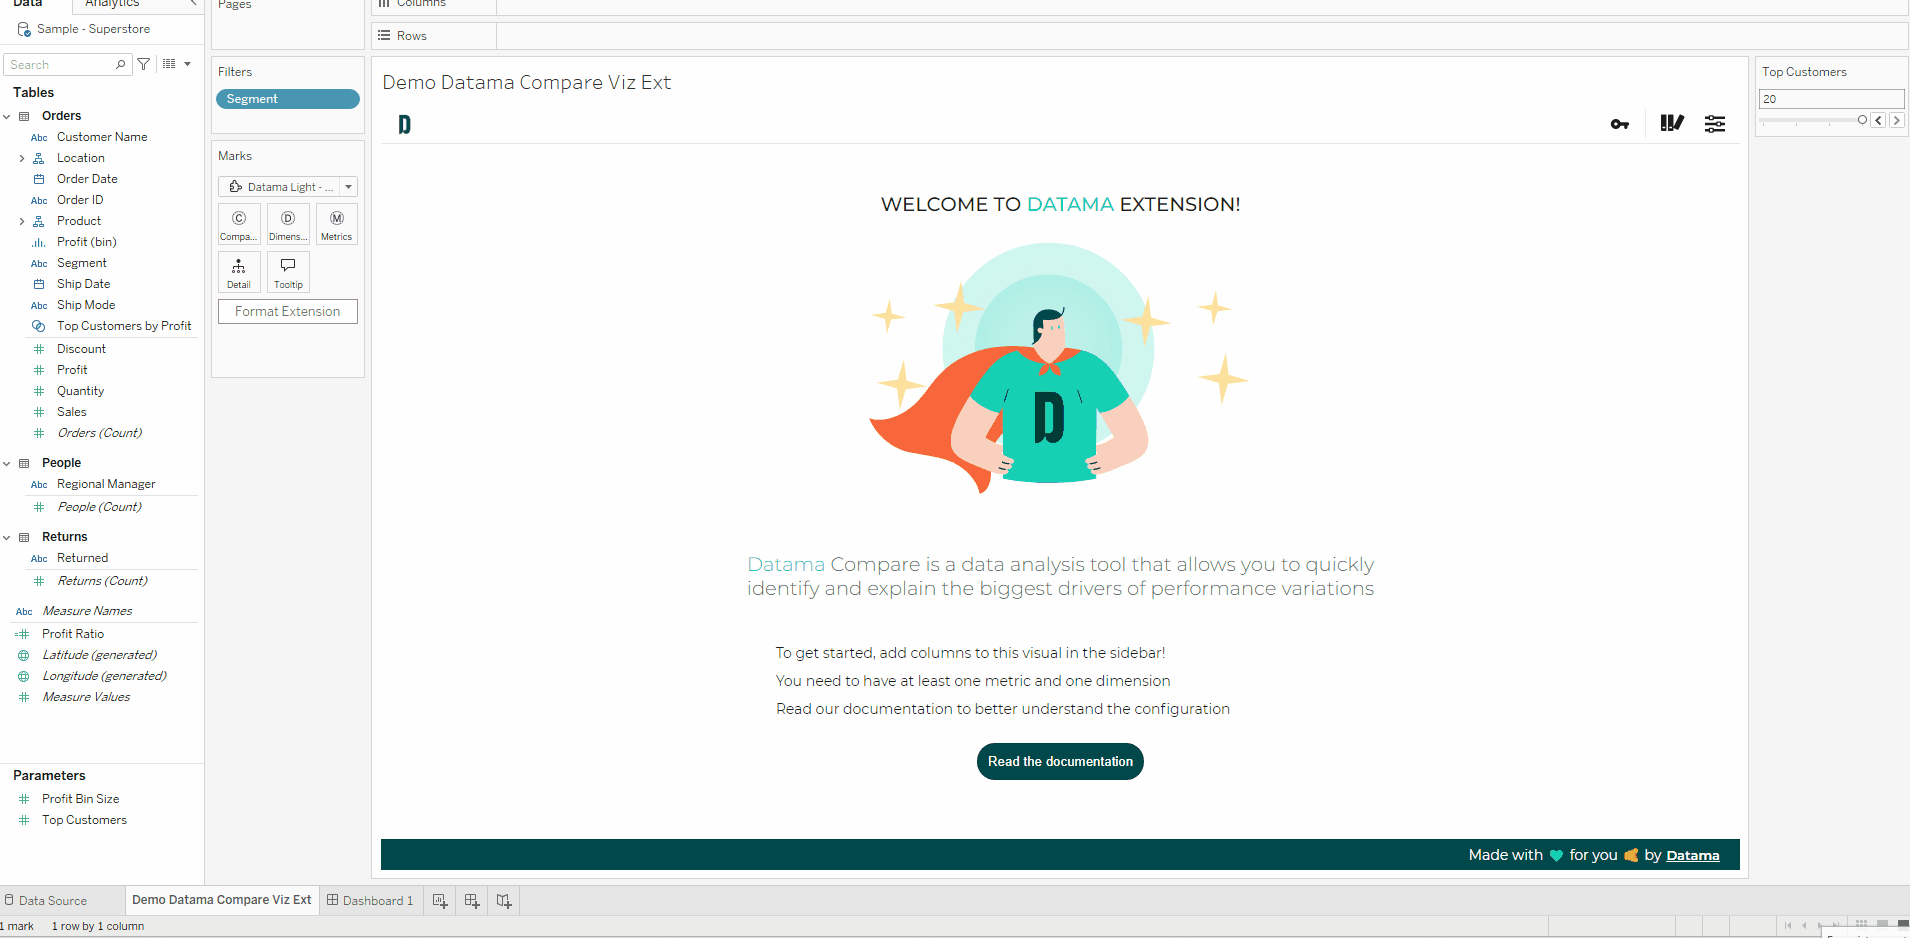The height and width of the screenshot is (938, 1910).
Task: Click the Datama D logo icon
Action: [x=404, y=124]
